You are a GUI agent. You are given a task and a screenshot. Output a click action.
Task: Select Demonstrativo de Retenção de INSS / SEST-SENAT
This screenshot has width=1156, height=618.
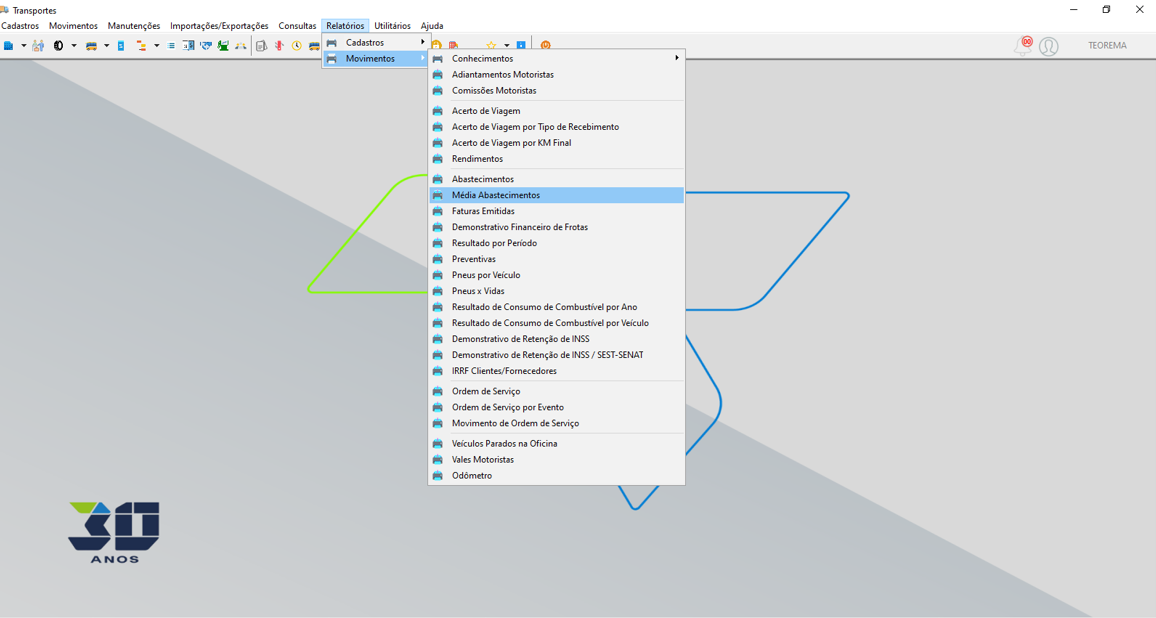[557, 355]
